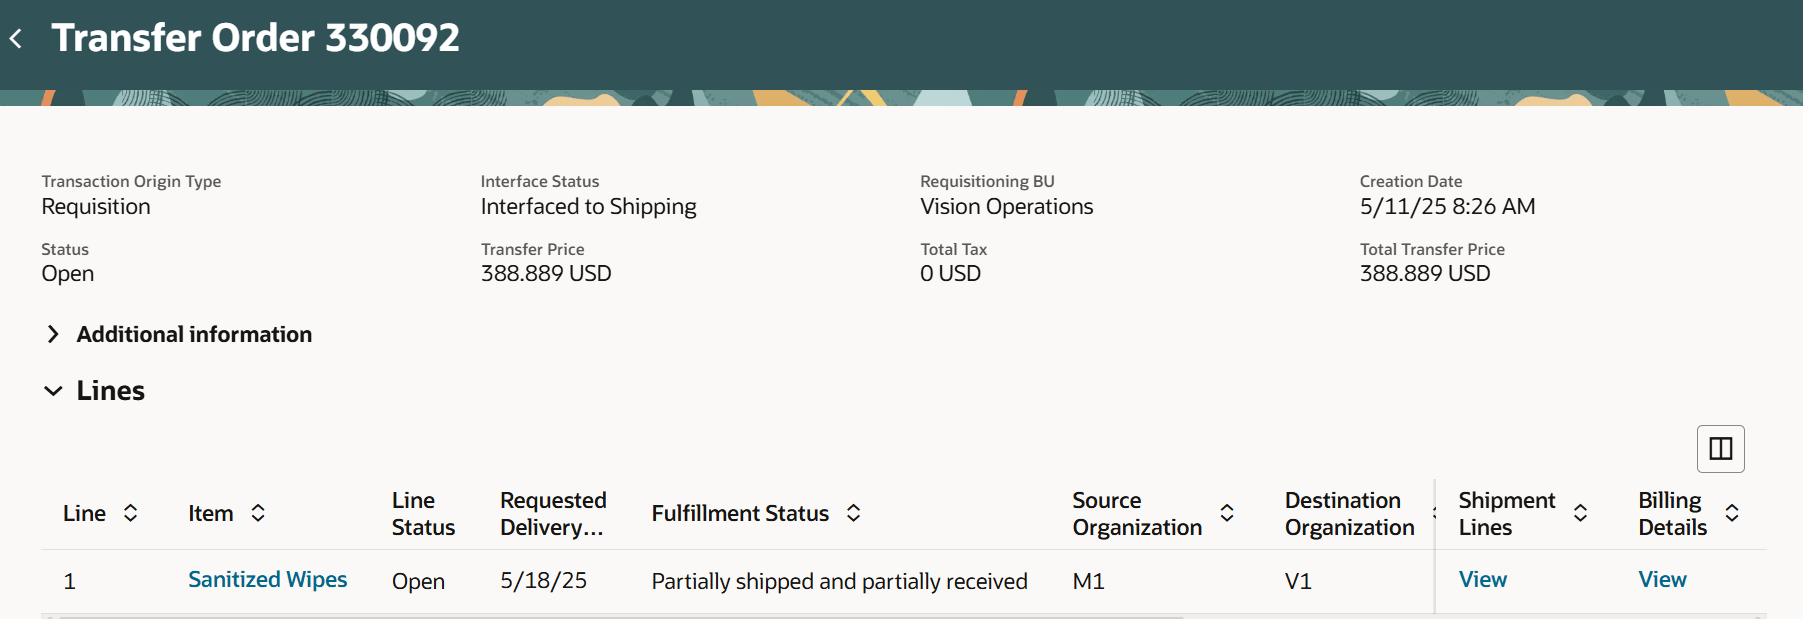Expand the Additional information section
Image resolution: width=1803 pixels, height=619 pixels.
pyautogui.click(x=54, y=334)
